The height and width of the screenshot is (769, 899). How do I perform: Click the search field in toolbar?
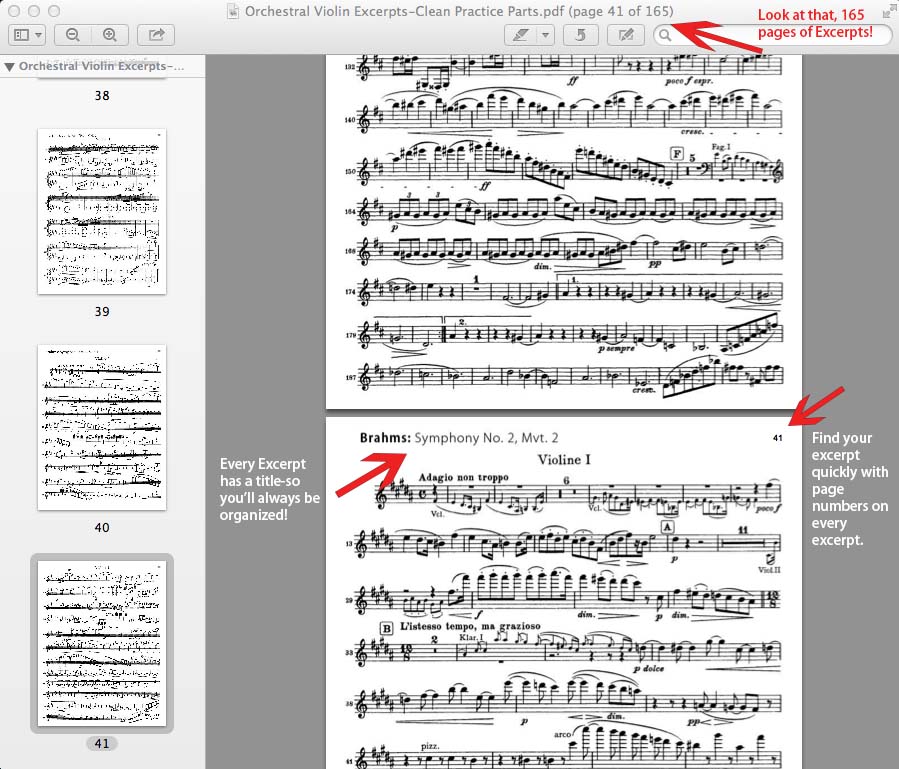click(773, 35)
